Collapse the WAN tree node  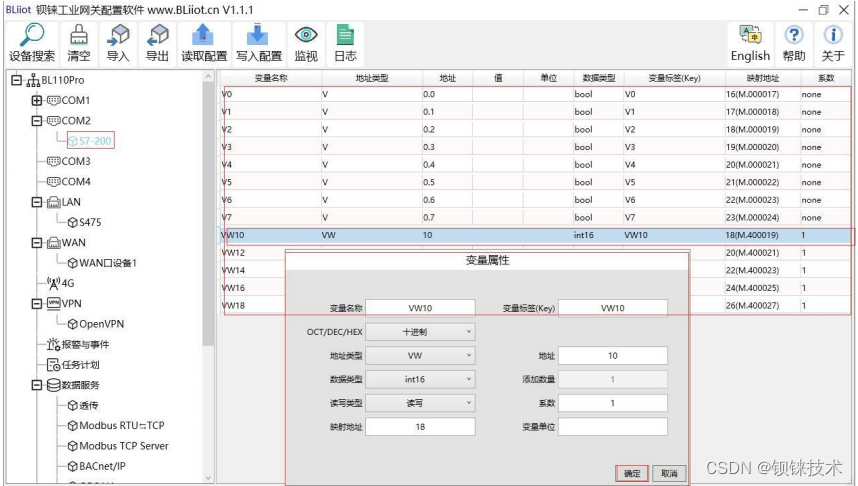click(37, 242)
